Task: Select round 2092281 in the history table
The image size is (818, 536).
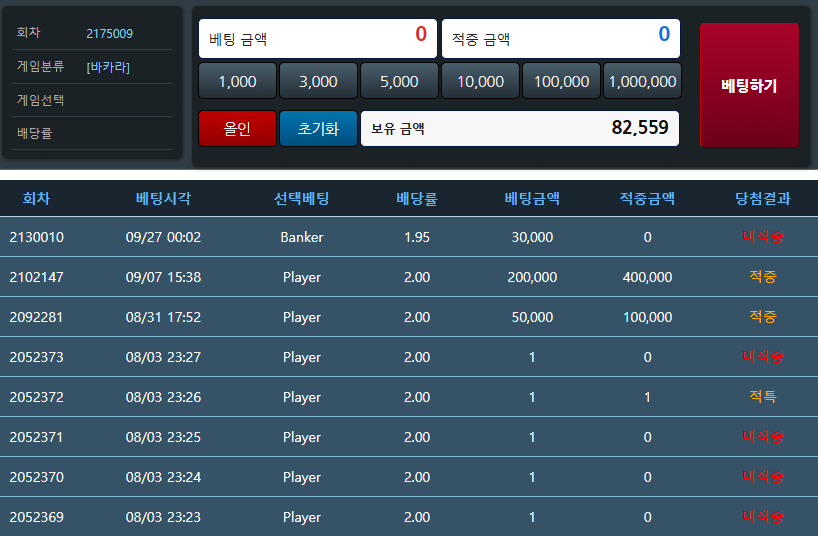Action: 37,317
